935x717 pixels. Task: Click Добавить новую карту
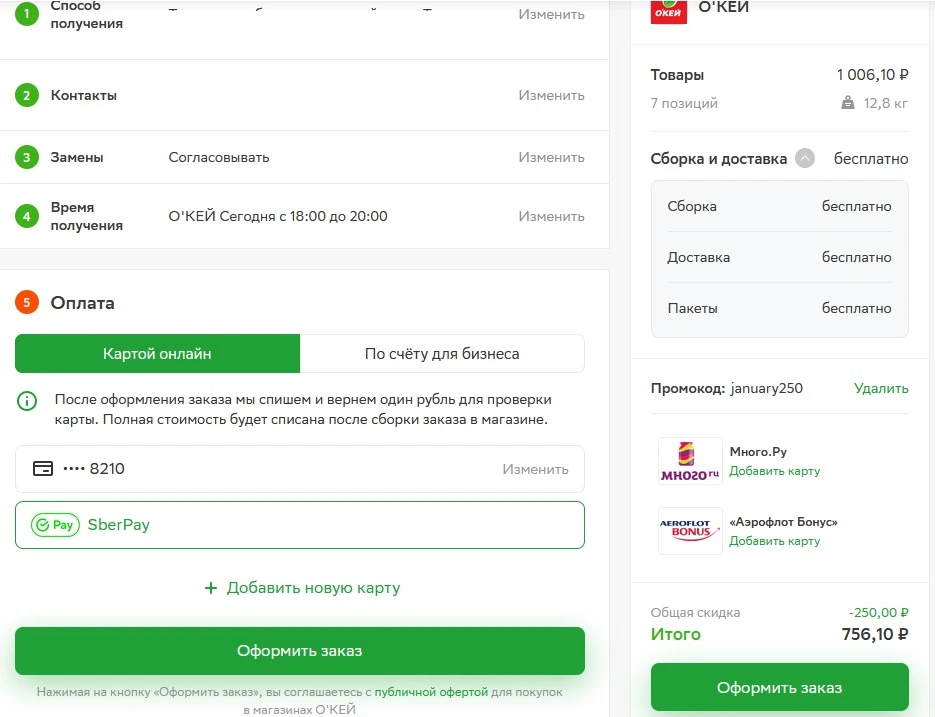pyautogui.click(x=302, y=588)
